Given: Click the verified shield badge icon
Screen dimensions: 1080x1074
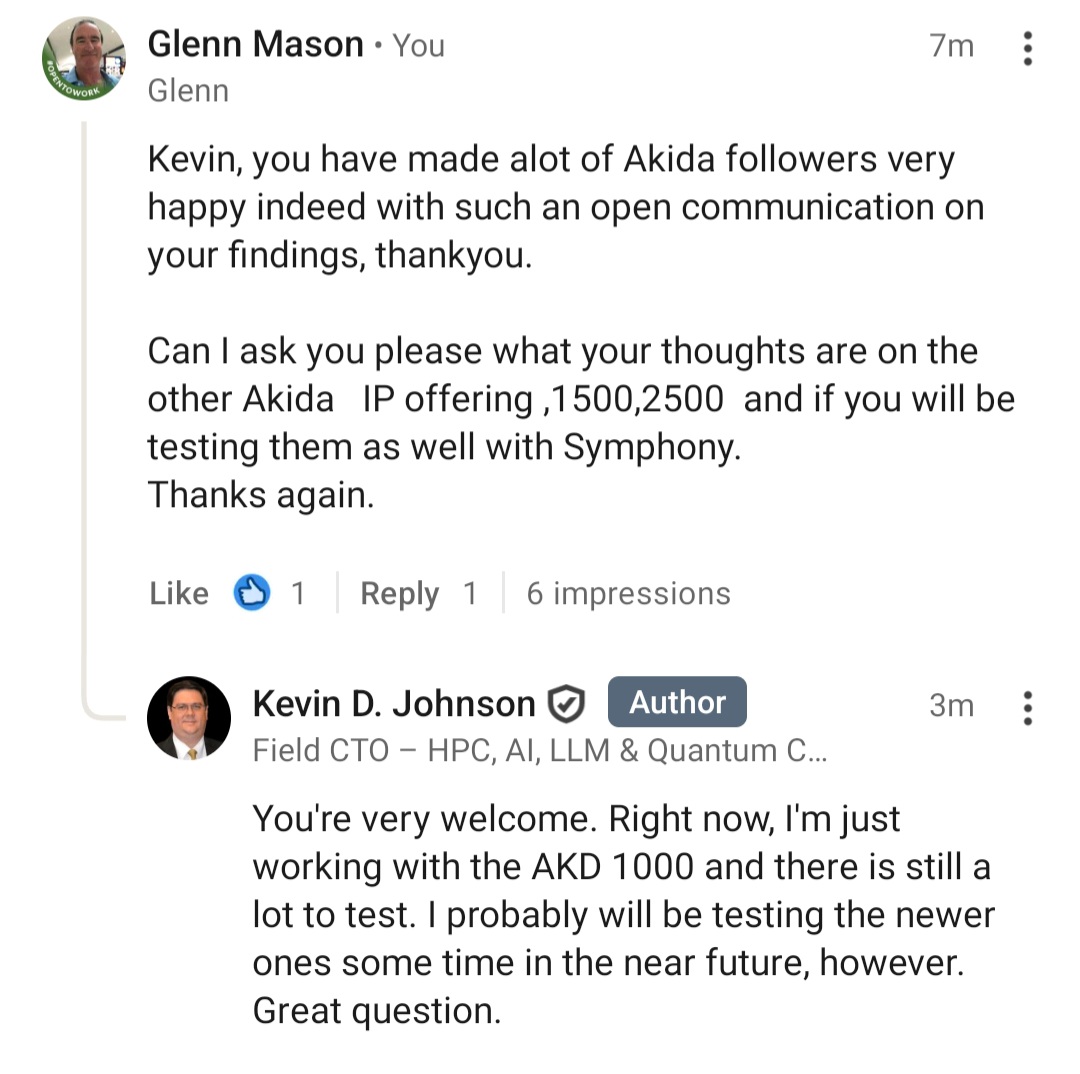Looking at the screenshot, I should (566, 705).
